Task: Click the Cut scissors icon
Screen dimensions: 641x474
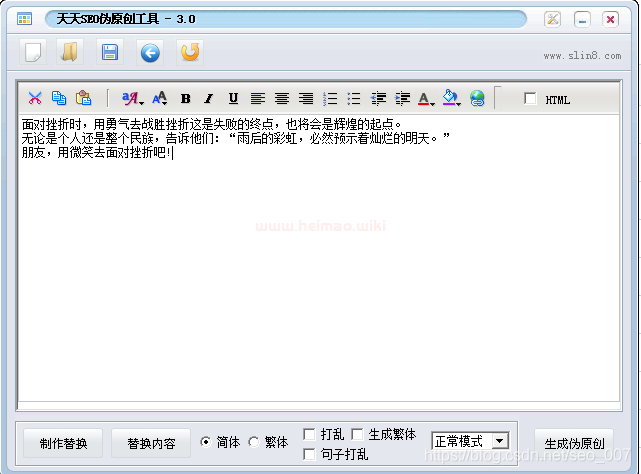Action: coord(35,98)
